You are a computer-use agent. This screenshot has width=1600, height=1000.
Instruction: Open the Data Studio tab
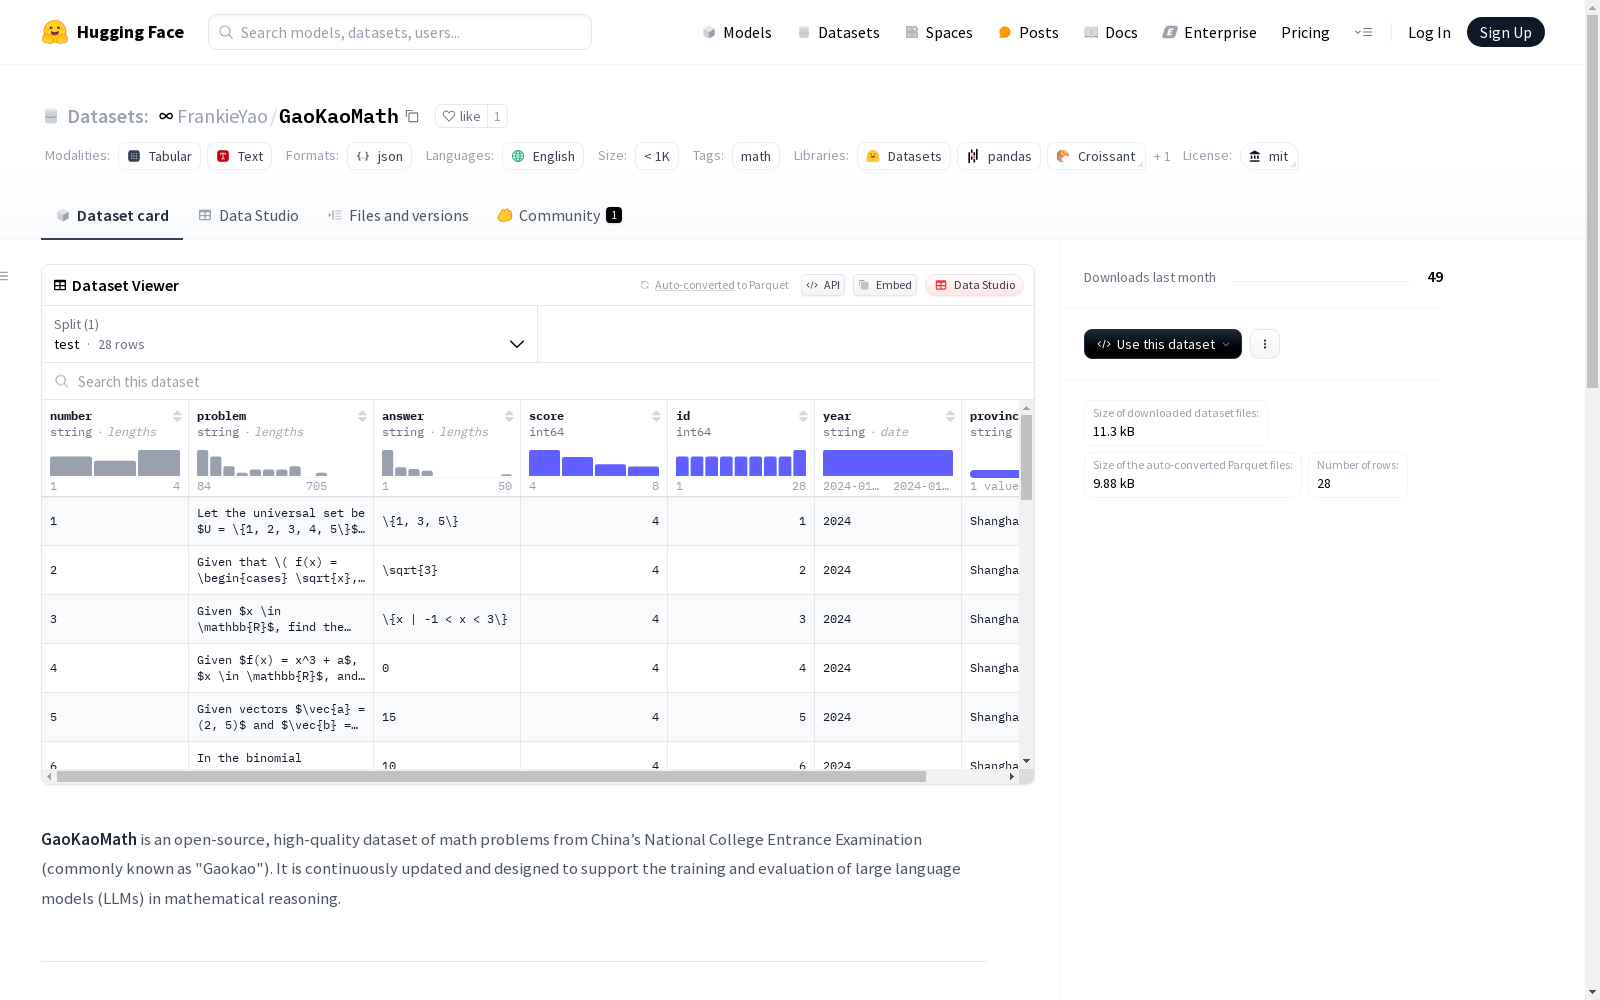tap(249, 215)
